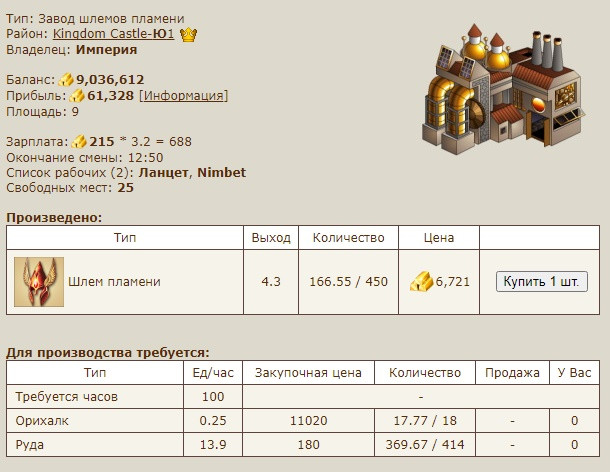The height and width of the screenshot is (472, 610).
Task: Click the free places value 25
Action: point(126,188)
